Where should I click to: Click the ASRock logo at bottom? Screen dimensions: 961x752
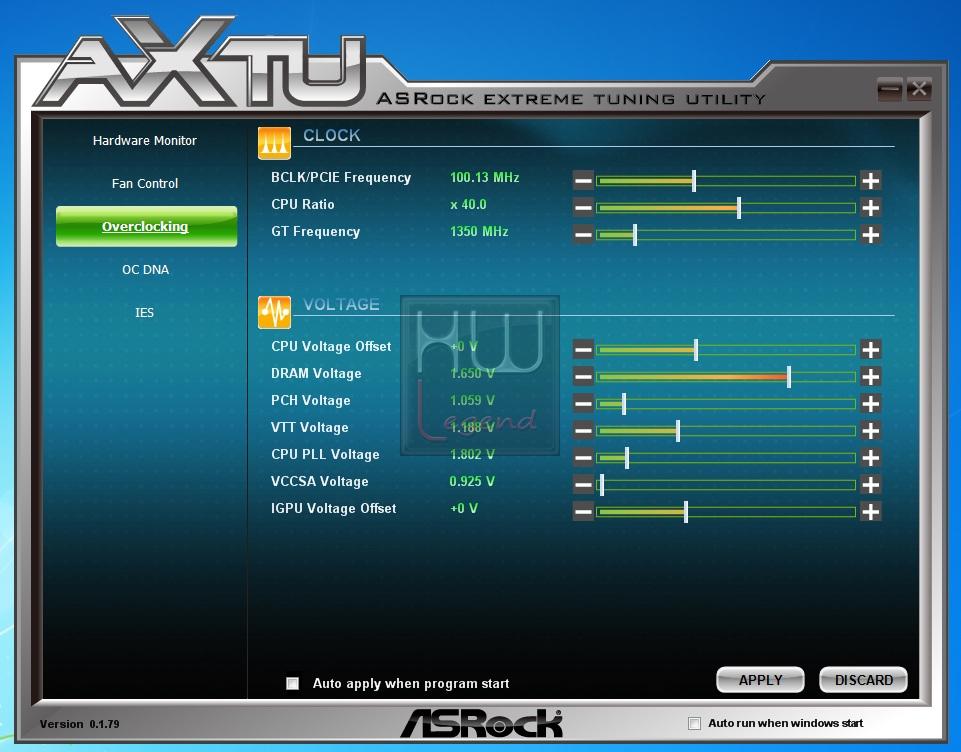click(x=482, y=724)
